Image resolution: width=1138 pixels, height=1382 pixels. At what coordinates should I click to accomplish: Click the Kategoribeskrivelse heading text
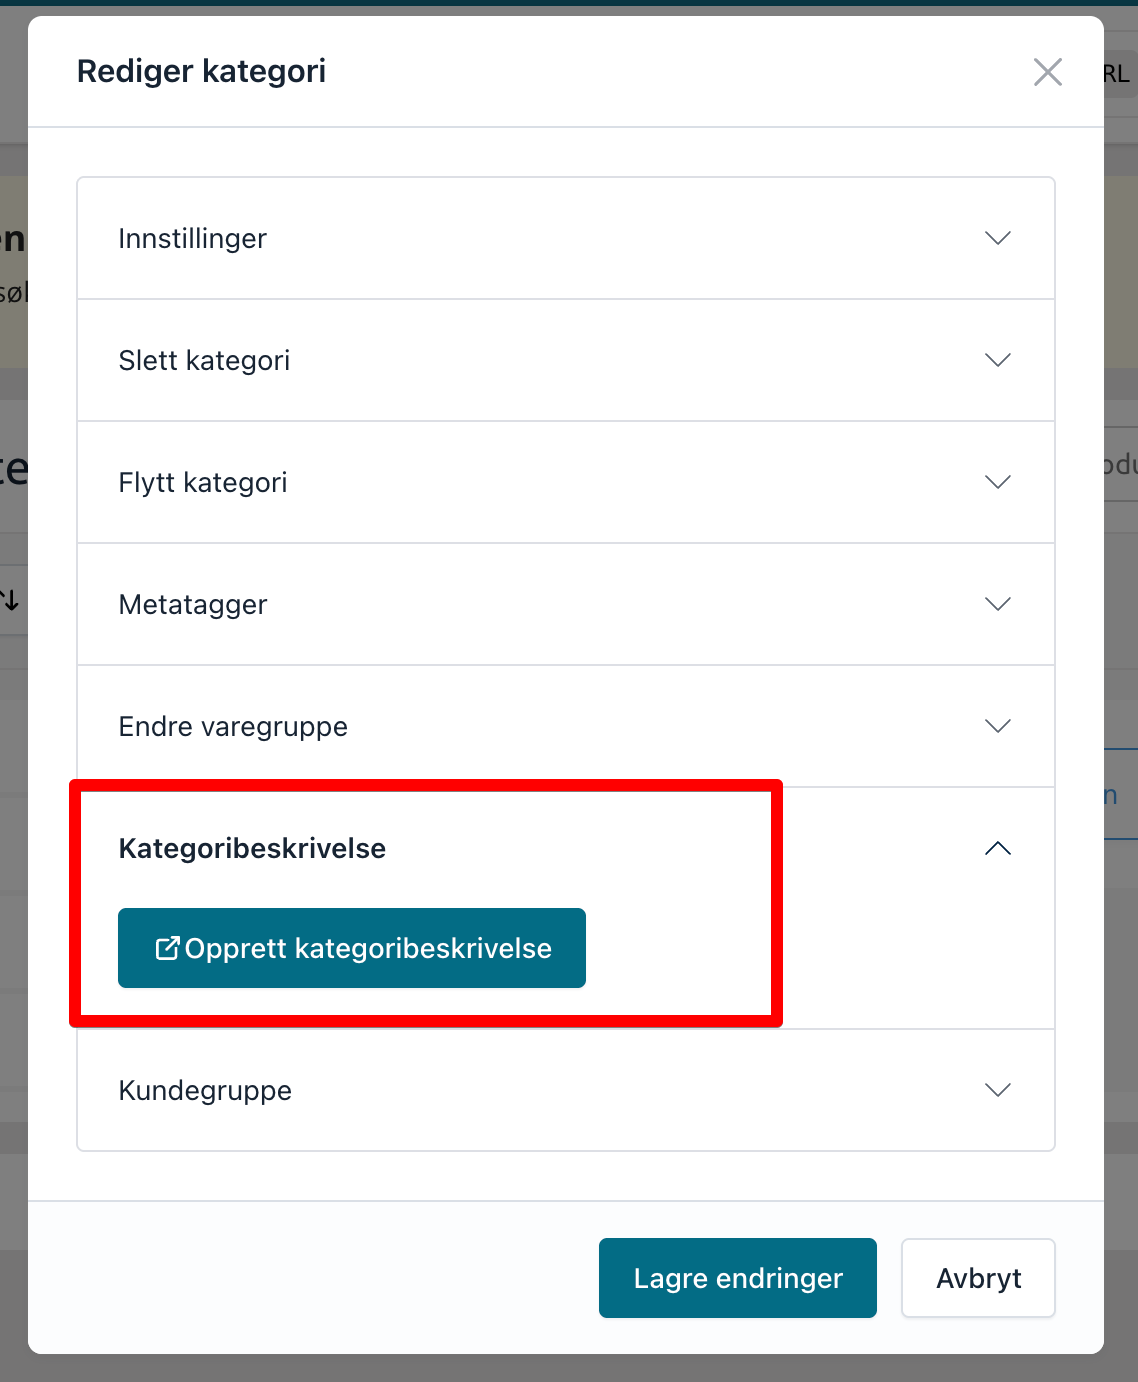coord(252,849)
